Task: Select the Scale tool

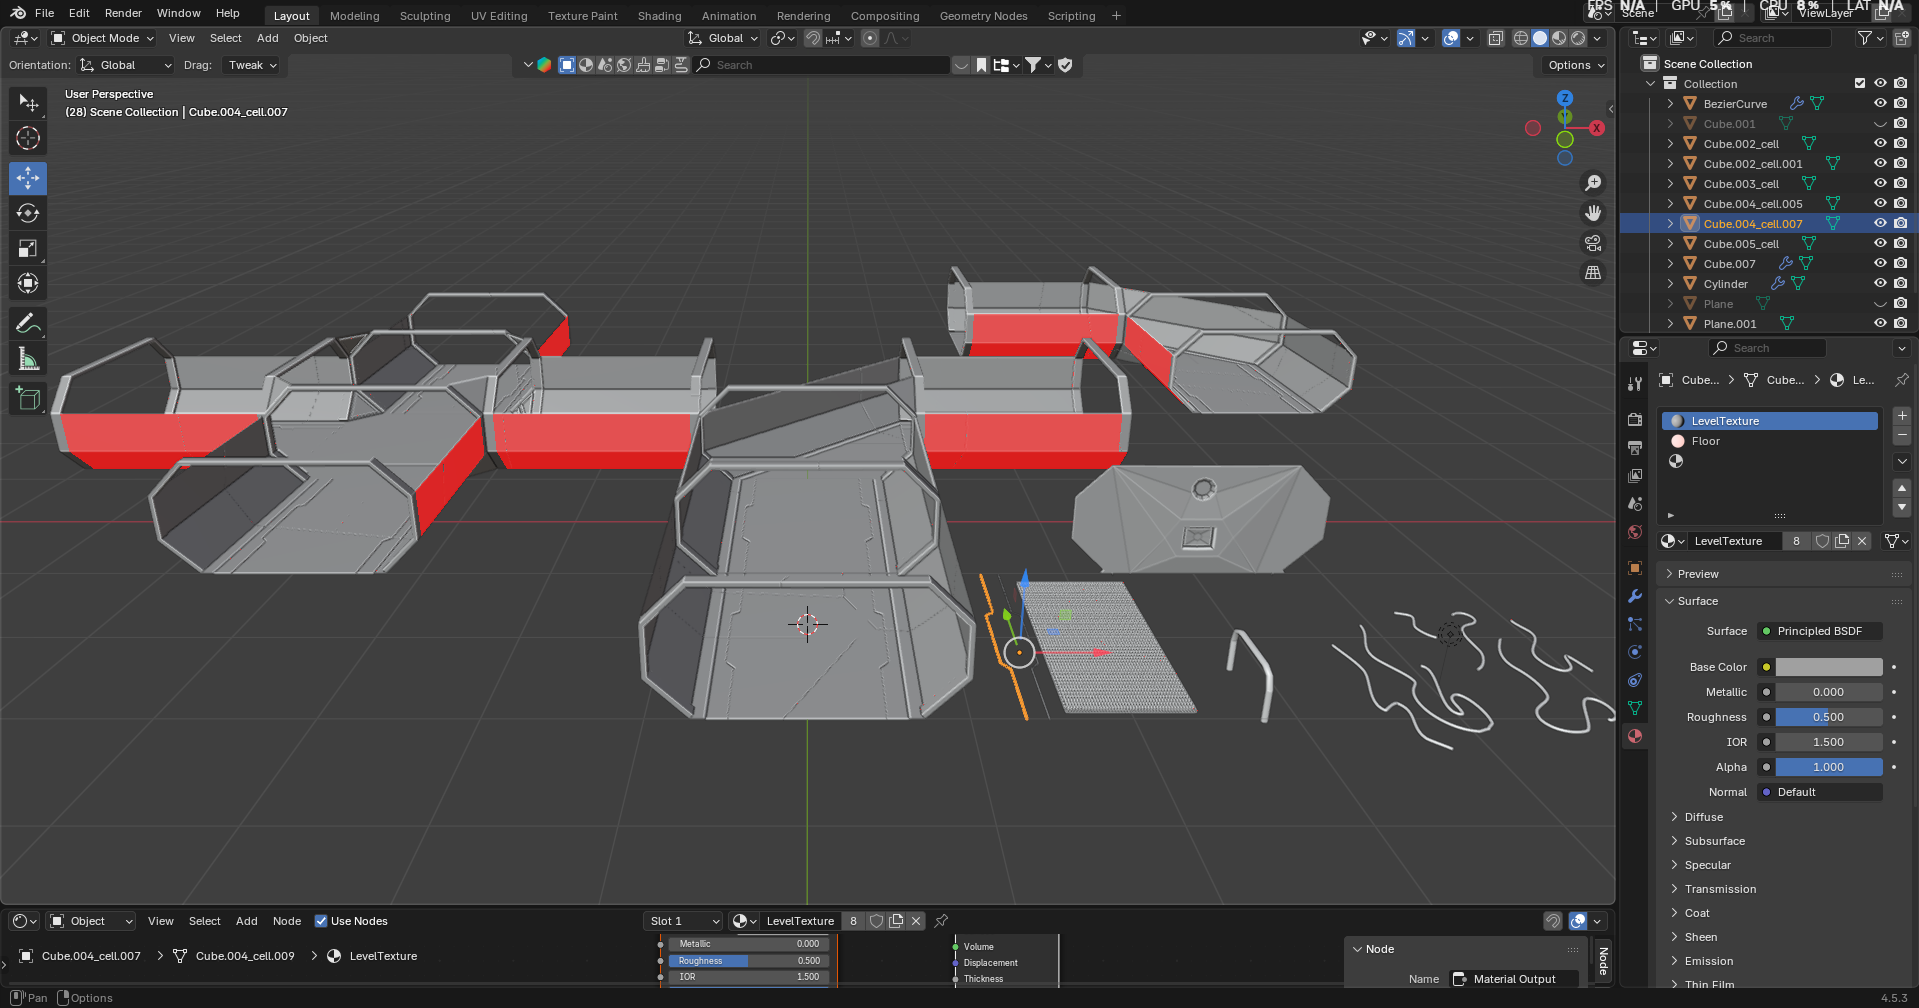Action: coord(28,248)
